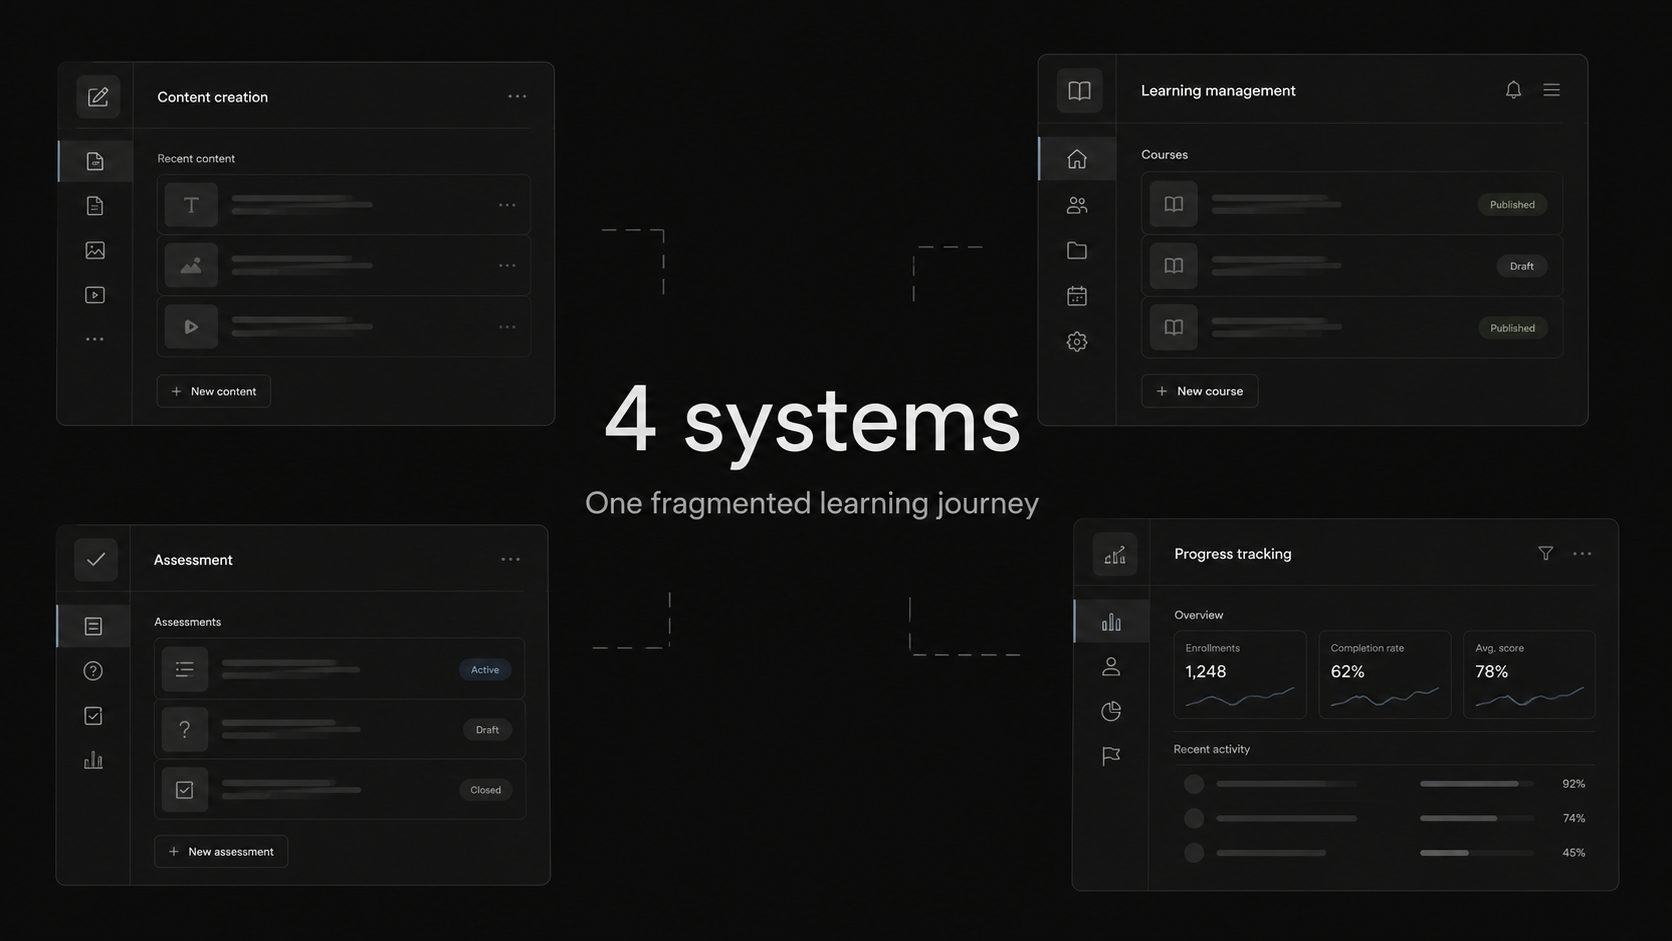
Task: Select the second document icon in Content creation sidebar
Action: 95,206
